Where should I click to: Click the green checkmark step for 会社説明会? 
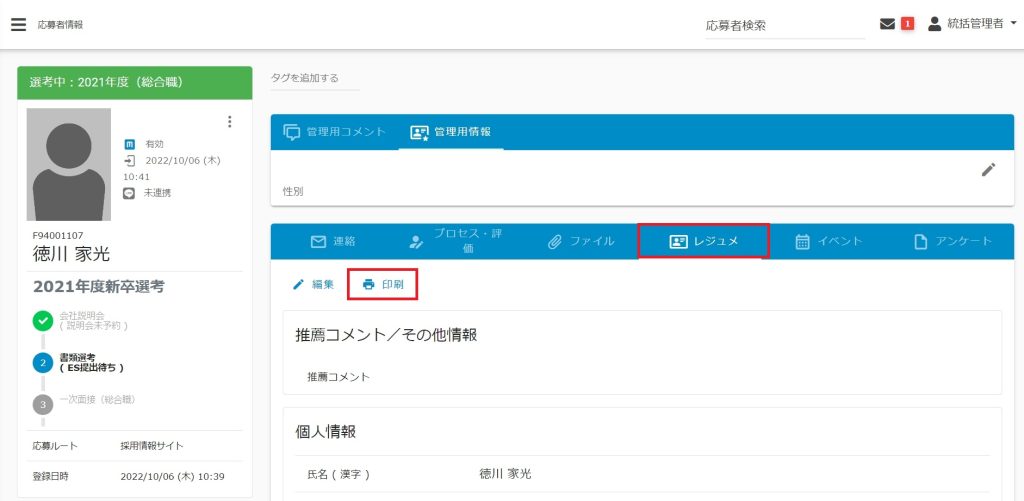pyautogui.click(x=43, y=321)
